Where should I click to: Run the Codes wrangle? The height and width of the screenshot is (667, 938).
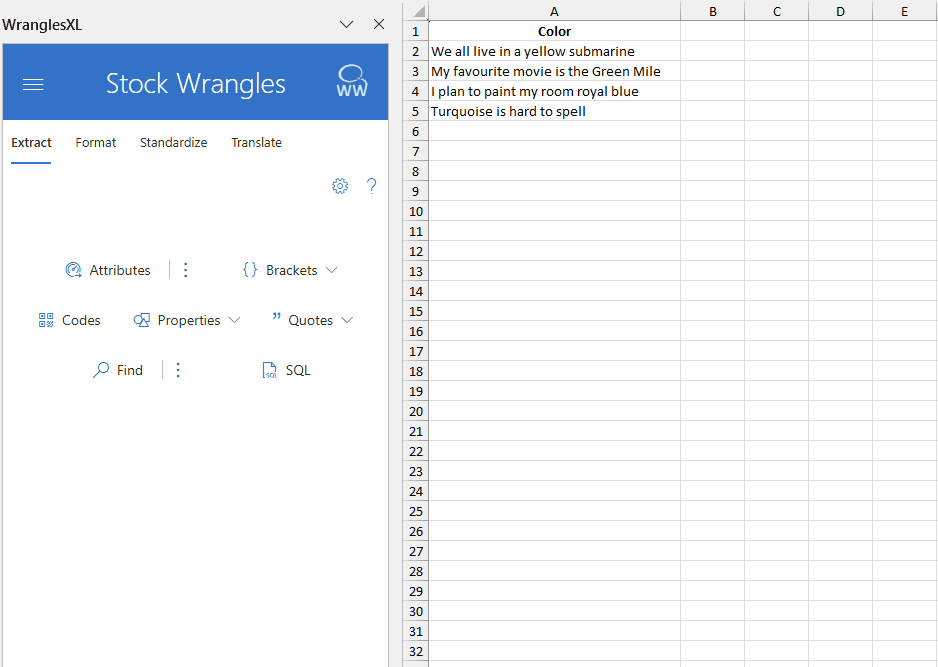tap(69, 320)
